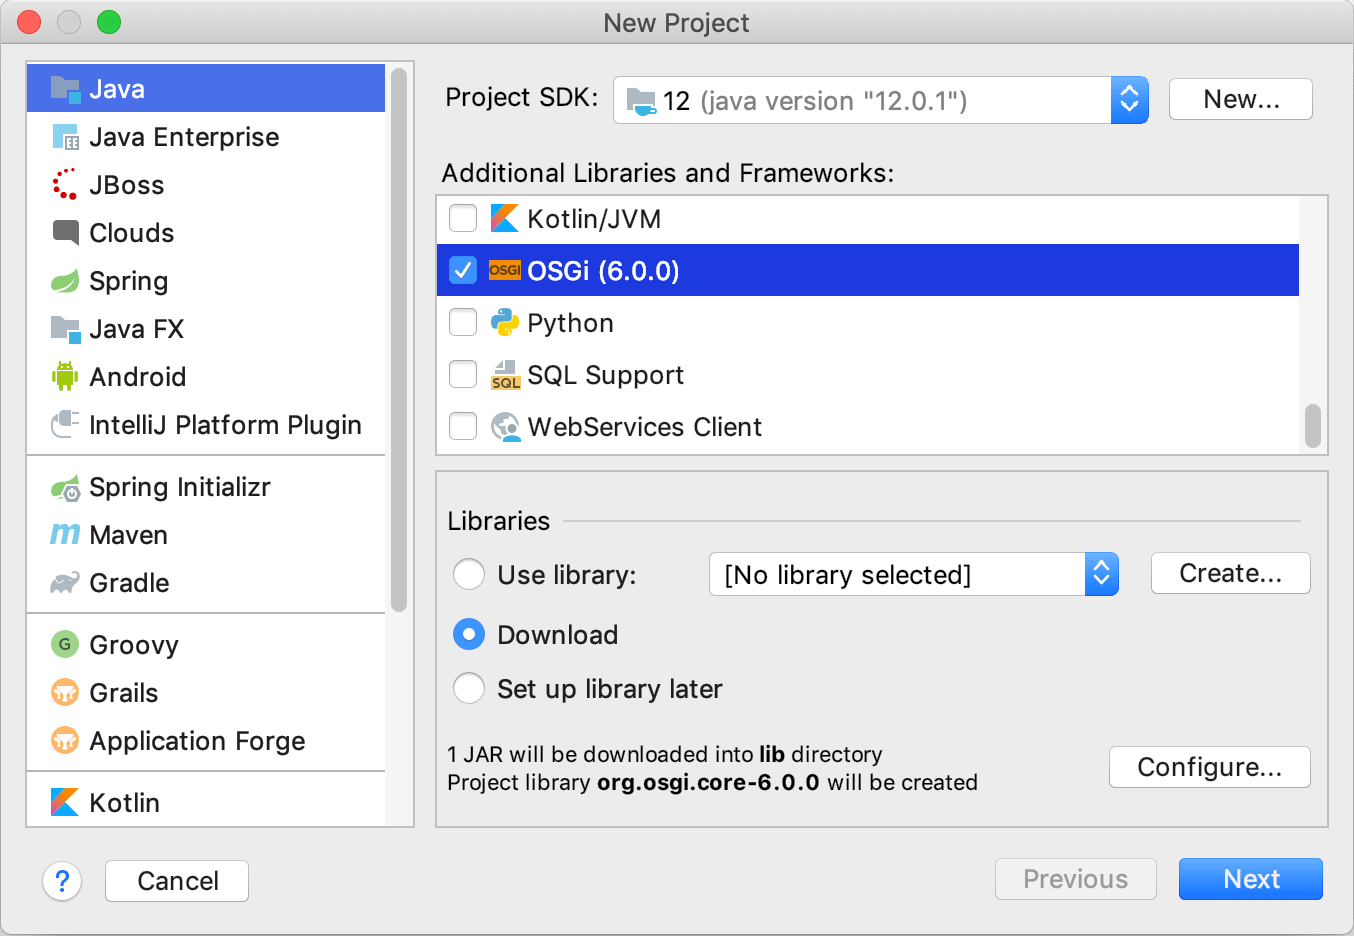Viewport: 1354px width, 936px height.
Task: Click the Python framework icon
Action: [505, 322]
